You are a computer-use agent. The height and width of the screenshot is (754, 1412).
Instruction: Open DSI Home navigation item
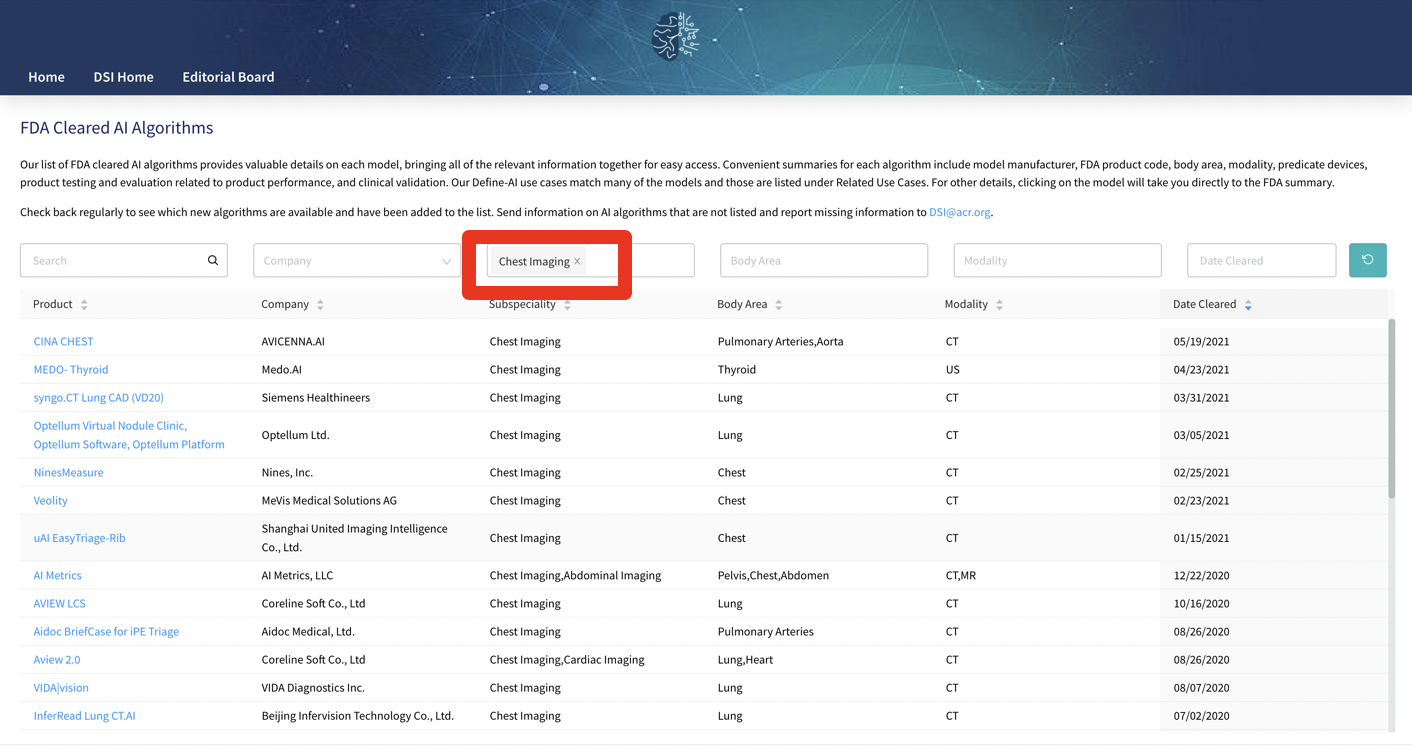click(x=123, y=77)
